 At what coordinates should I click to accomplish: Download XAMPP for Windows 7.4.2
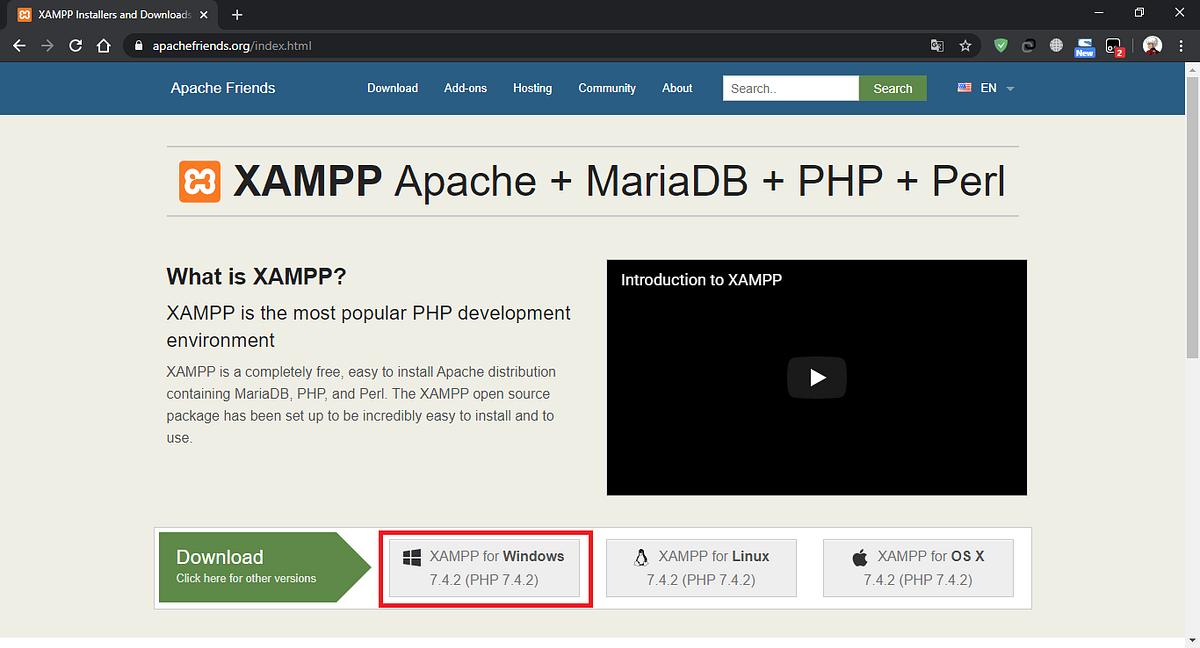point(486,567)
